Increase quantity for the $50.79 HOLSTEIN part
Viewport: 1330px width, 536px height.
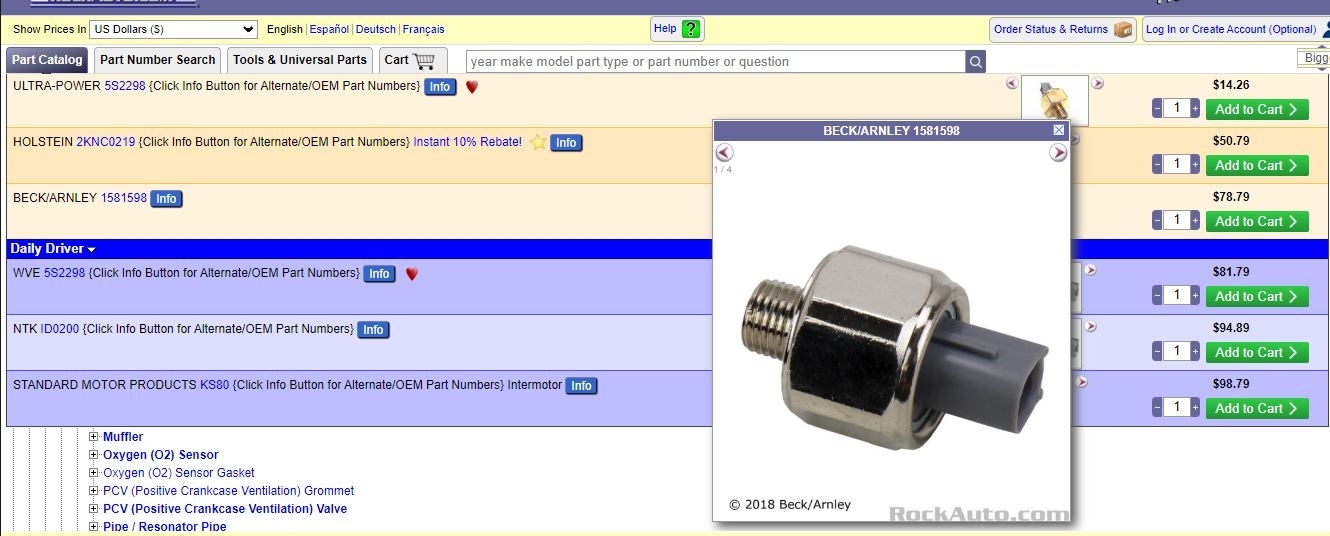pyautogui.click(x=1195, y=164)
